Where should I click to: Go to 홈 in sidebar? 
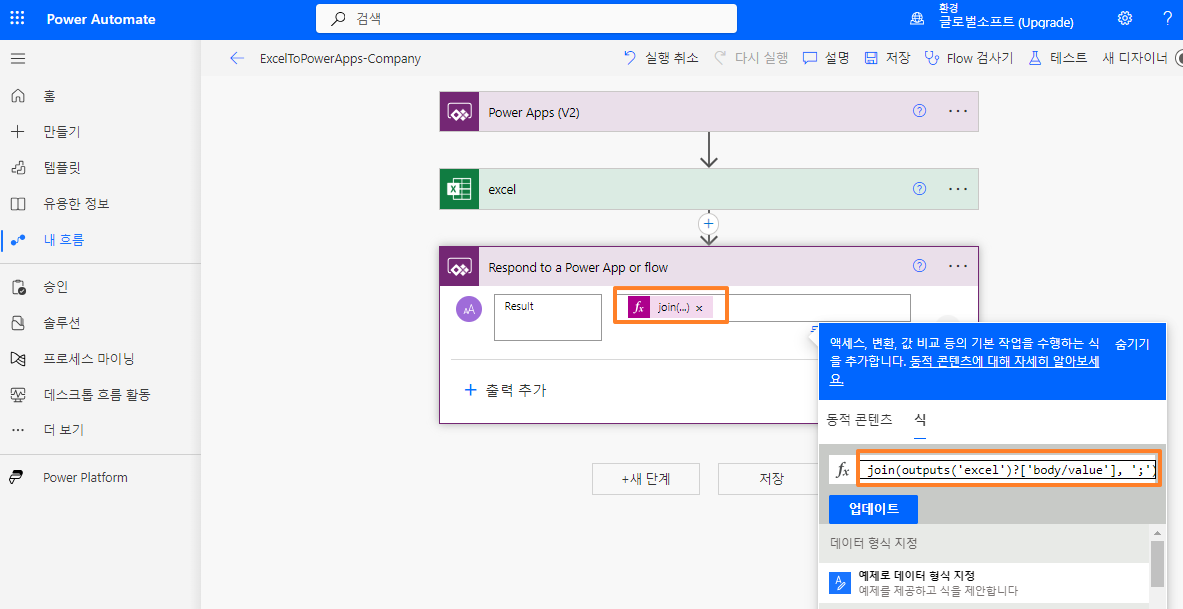49,96
